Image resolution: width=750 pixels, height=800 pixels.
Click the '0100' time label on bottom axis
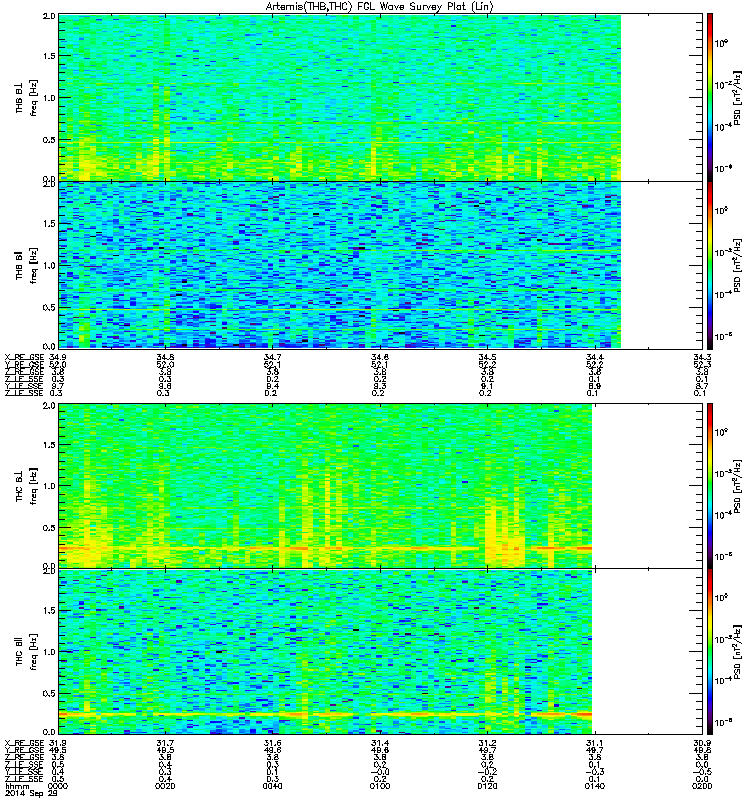(380, 786)
